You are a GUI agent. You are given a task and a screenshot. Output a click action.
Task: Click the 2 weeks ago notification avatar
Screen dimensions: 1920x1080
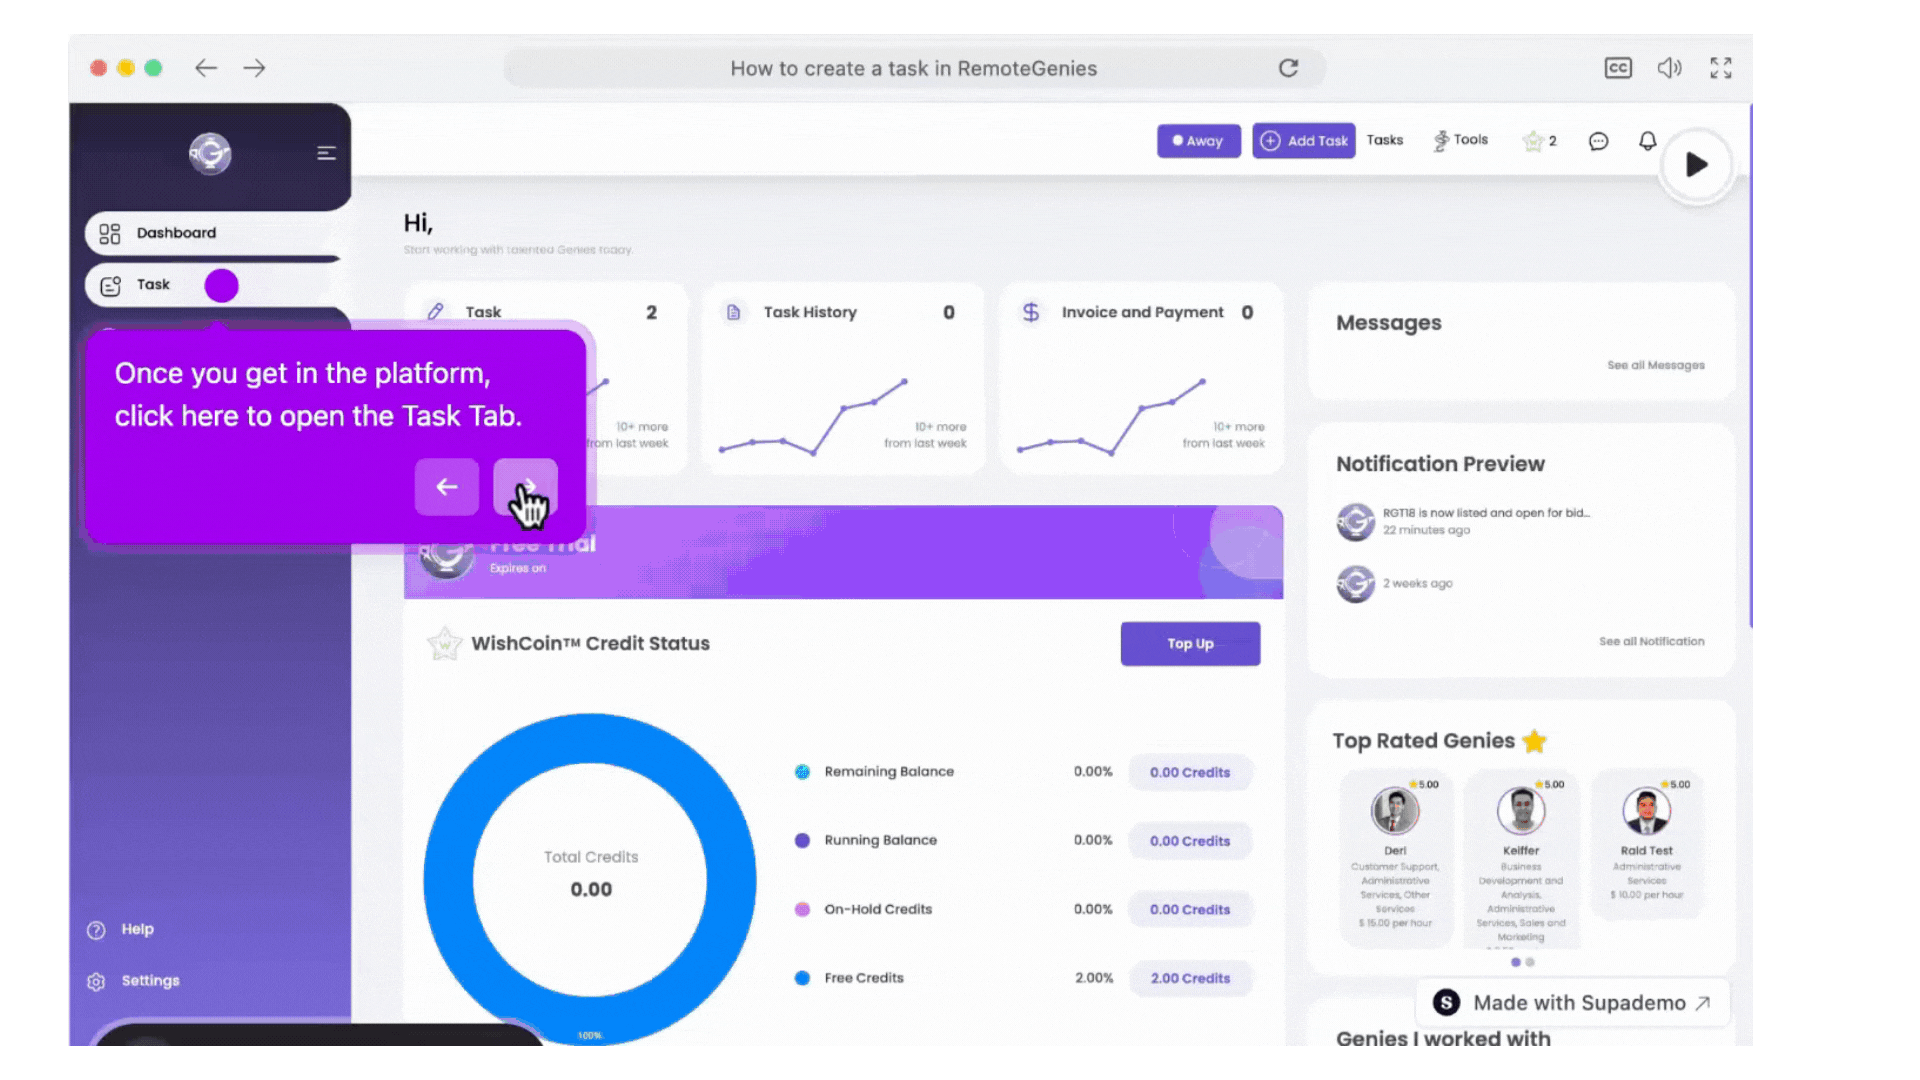click(x=1355, y=583)
